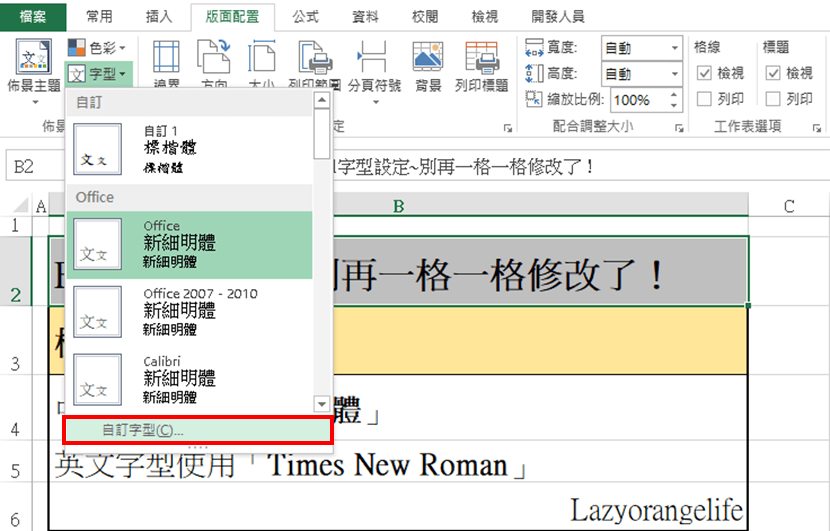Enable 標題 列印 headings print checkbox

click(x=773, y=99)
